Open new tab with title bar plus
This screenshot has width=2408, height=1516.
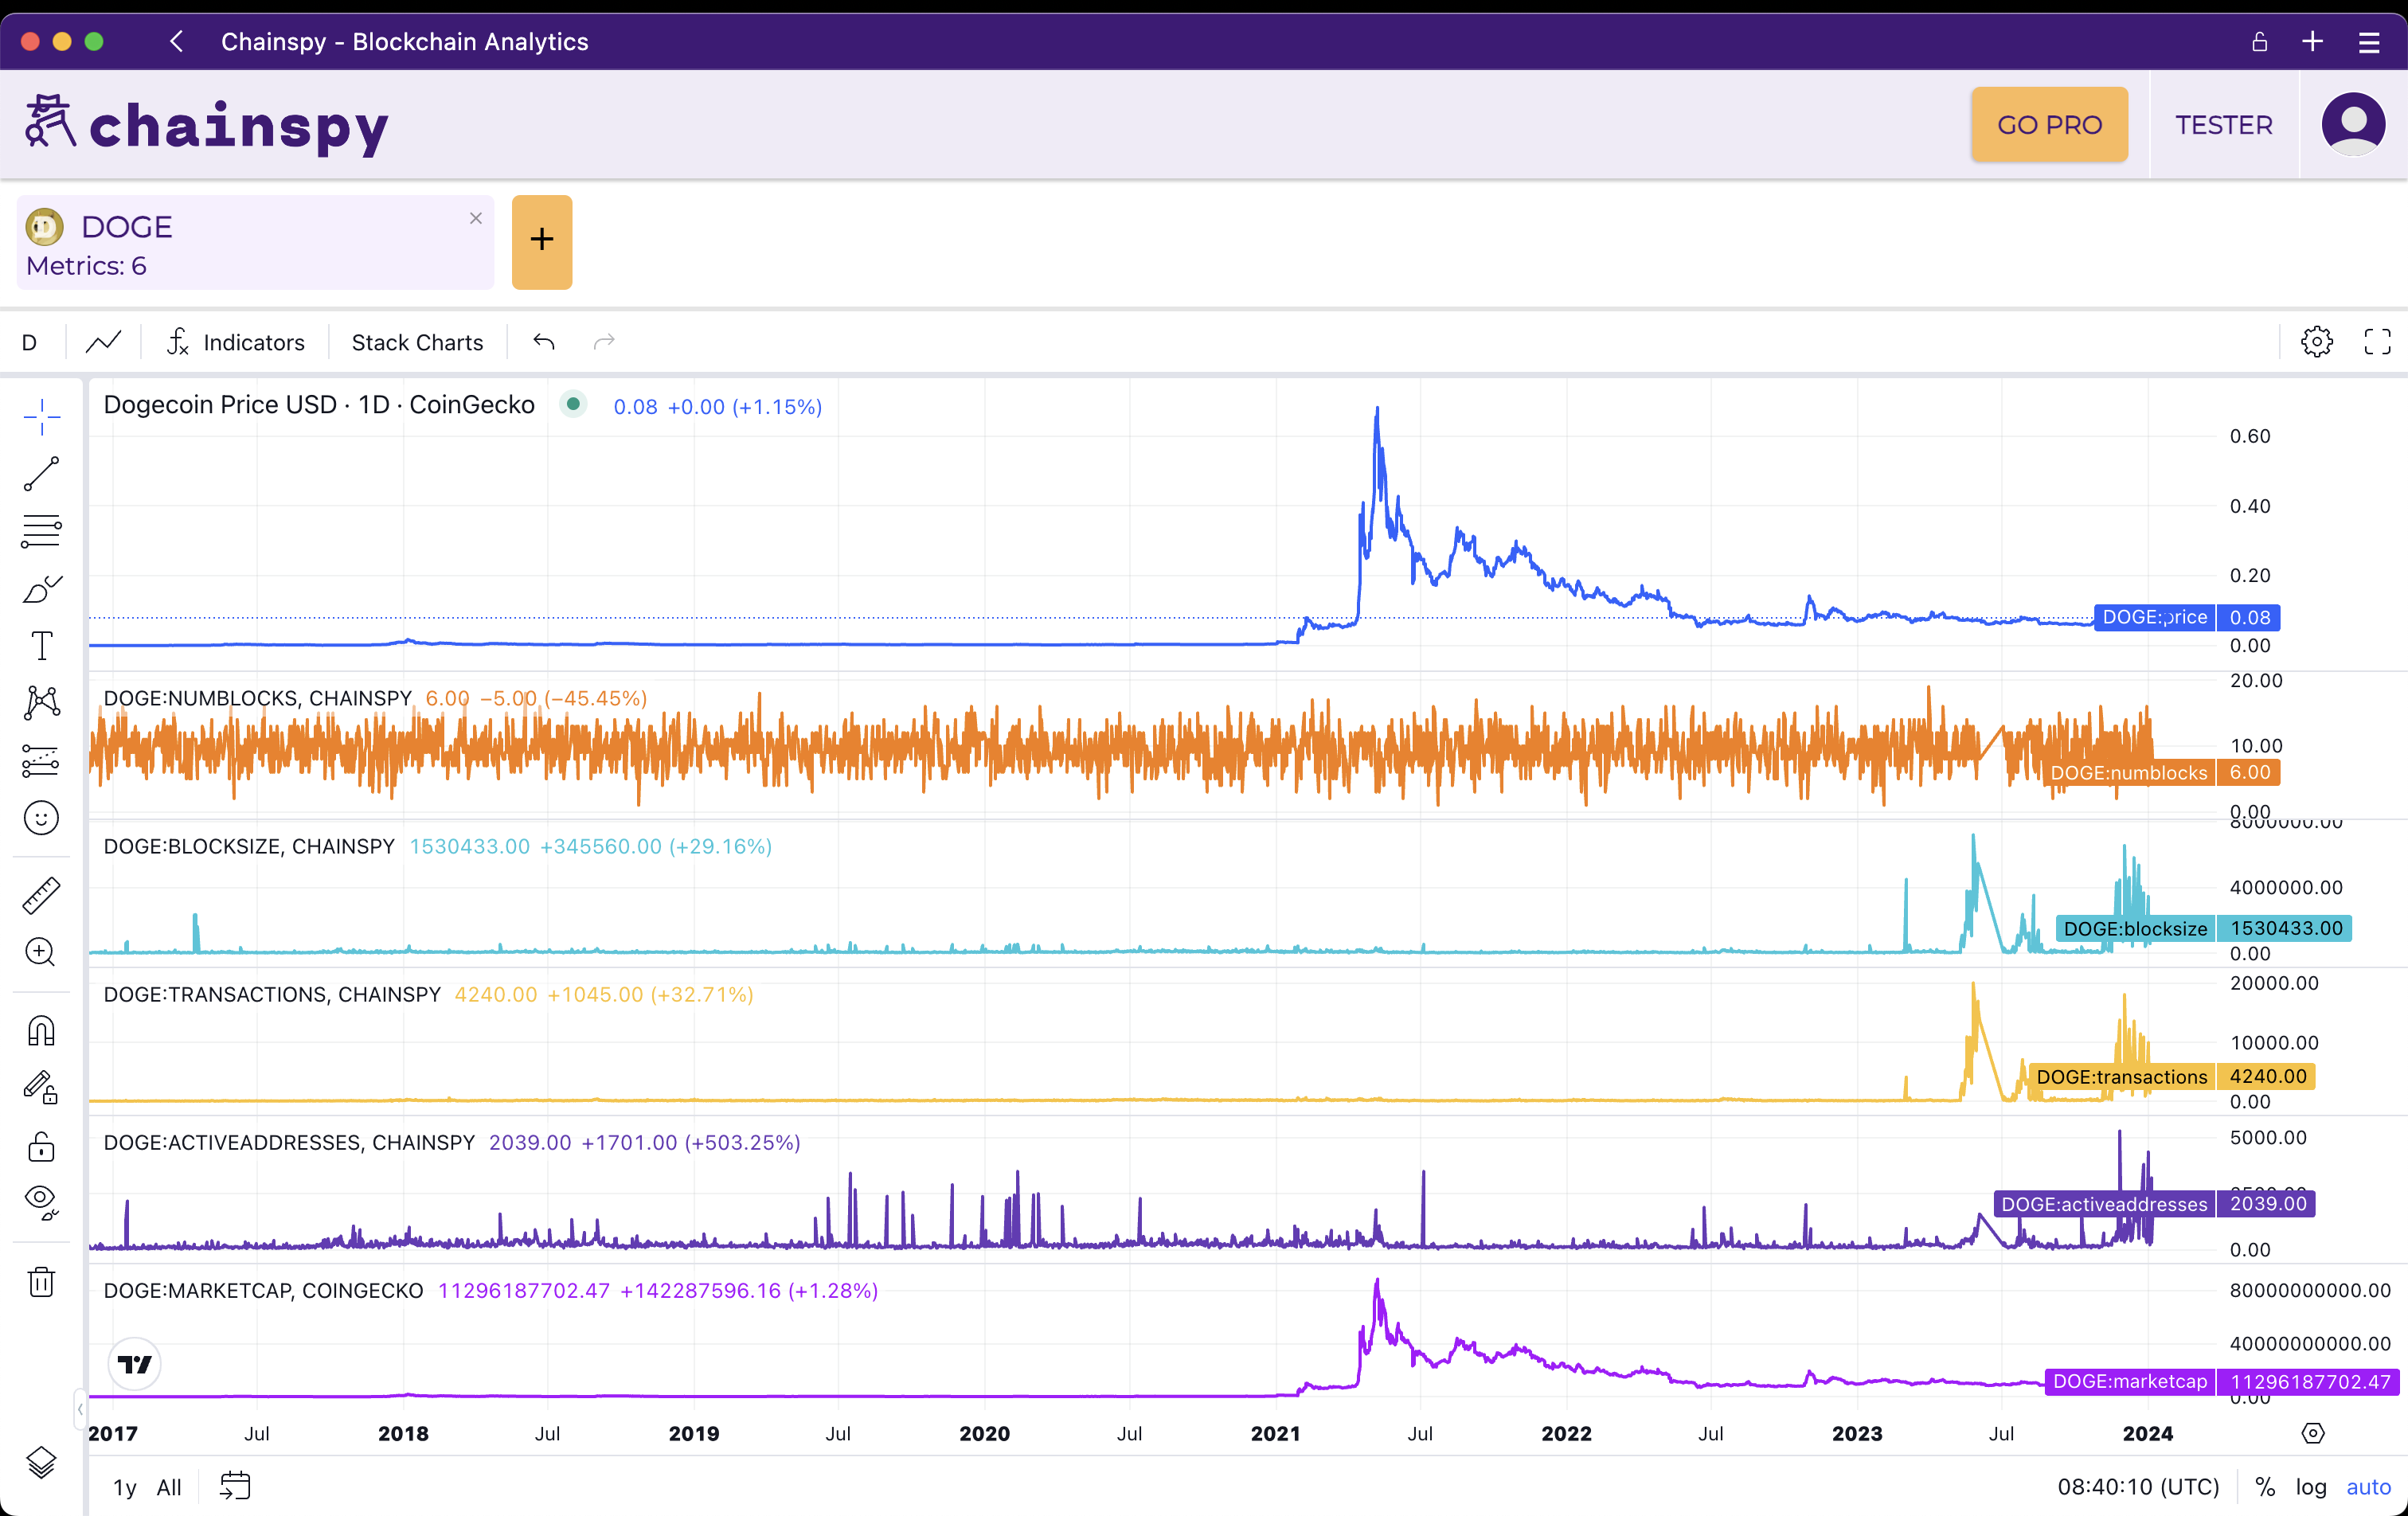click(x=2312, y=41)
